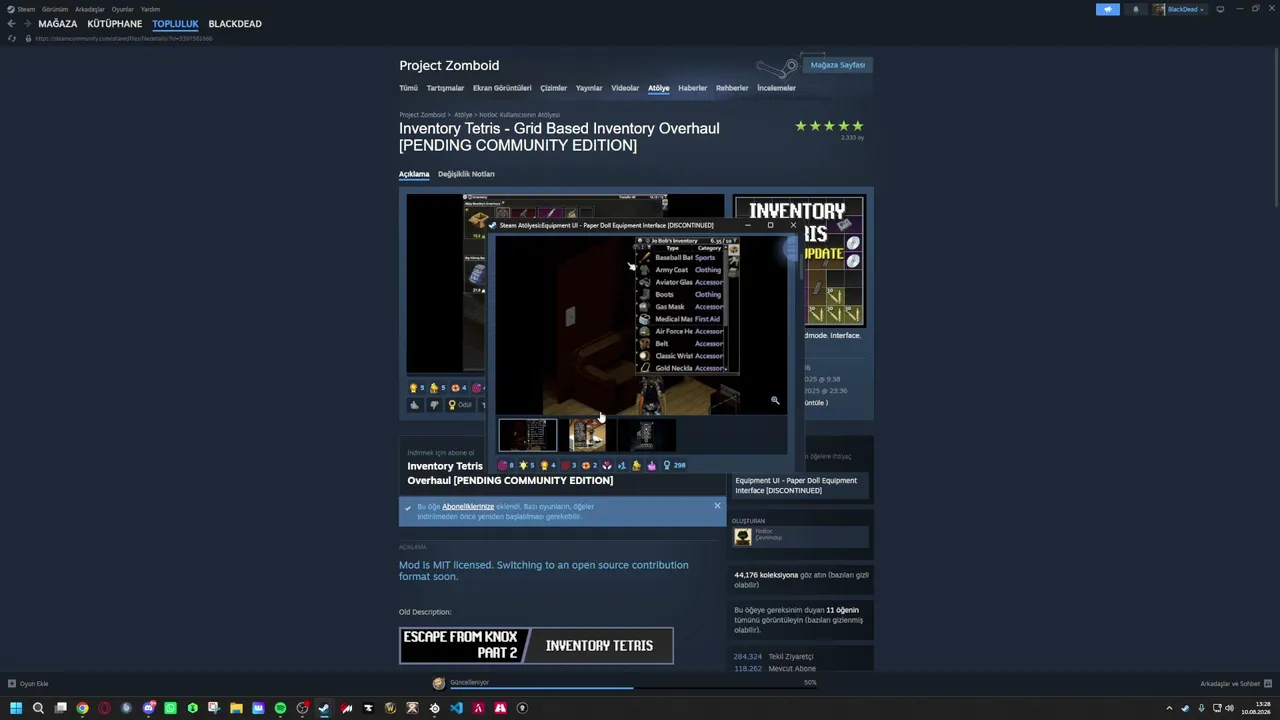Click the Steam icon in the taskbar

coord(324,708)
